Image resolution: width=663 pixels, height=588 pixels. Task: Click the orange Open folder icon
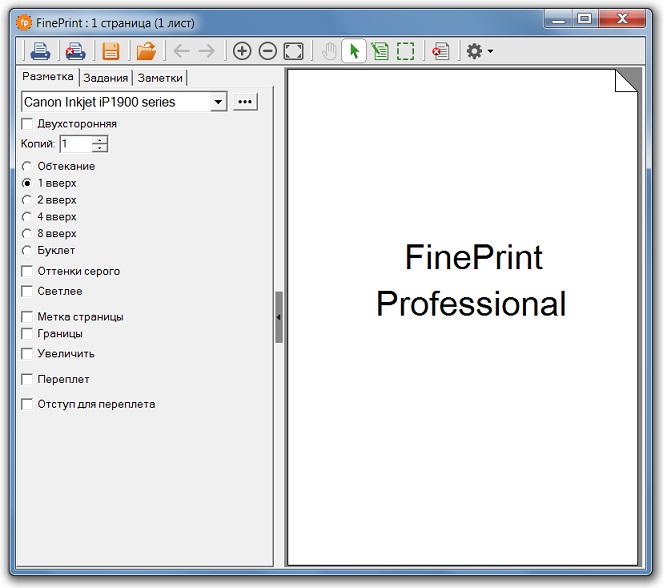pos(146,51)
